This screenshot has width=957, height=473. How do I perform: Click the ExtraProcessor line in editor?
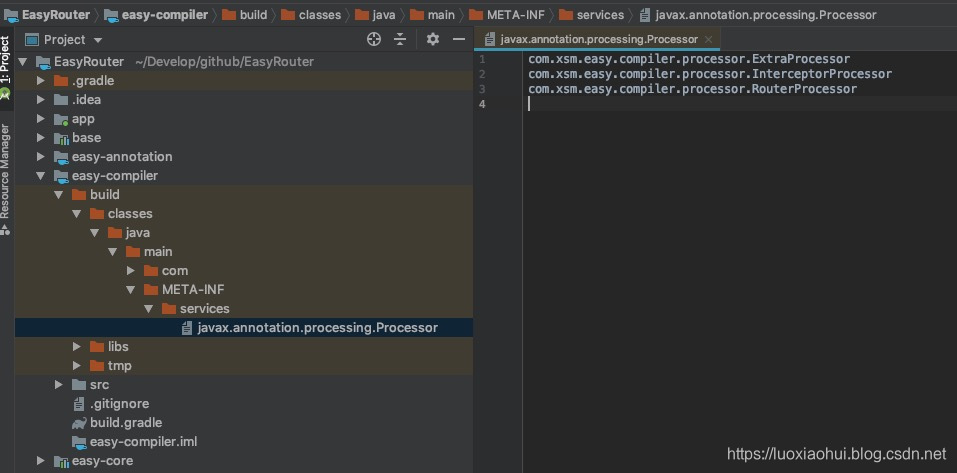(x=689, y=59)
